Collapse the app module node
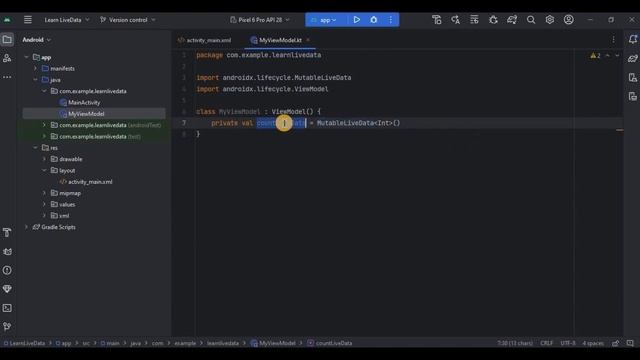The height and width of the screenshot is (360, 640). point(27,57)
